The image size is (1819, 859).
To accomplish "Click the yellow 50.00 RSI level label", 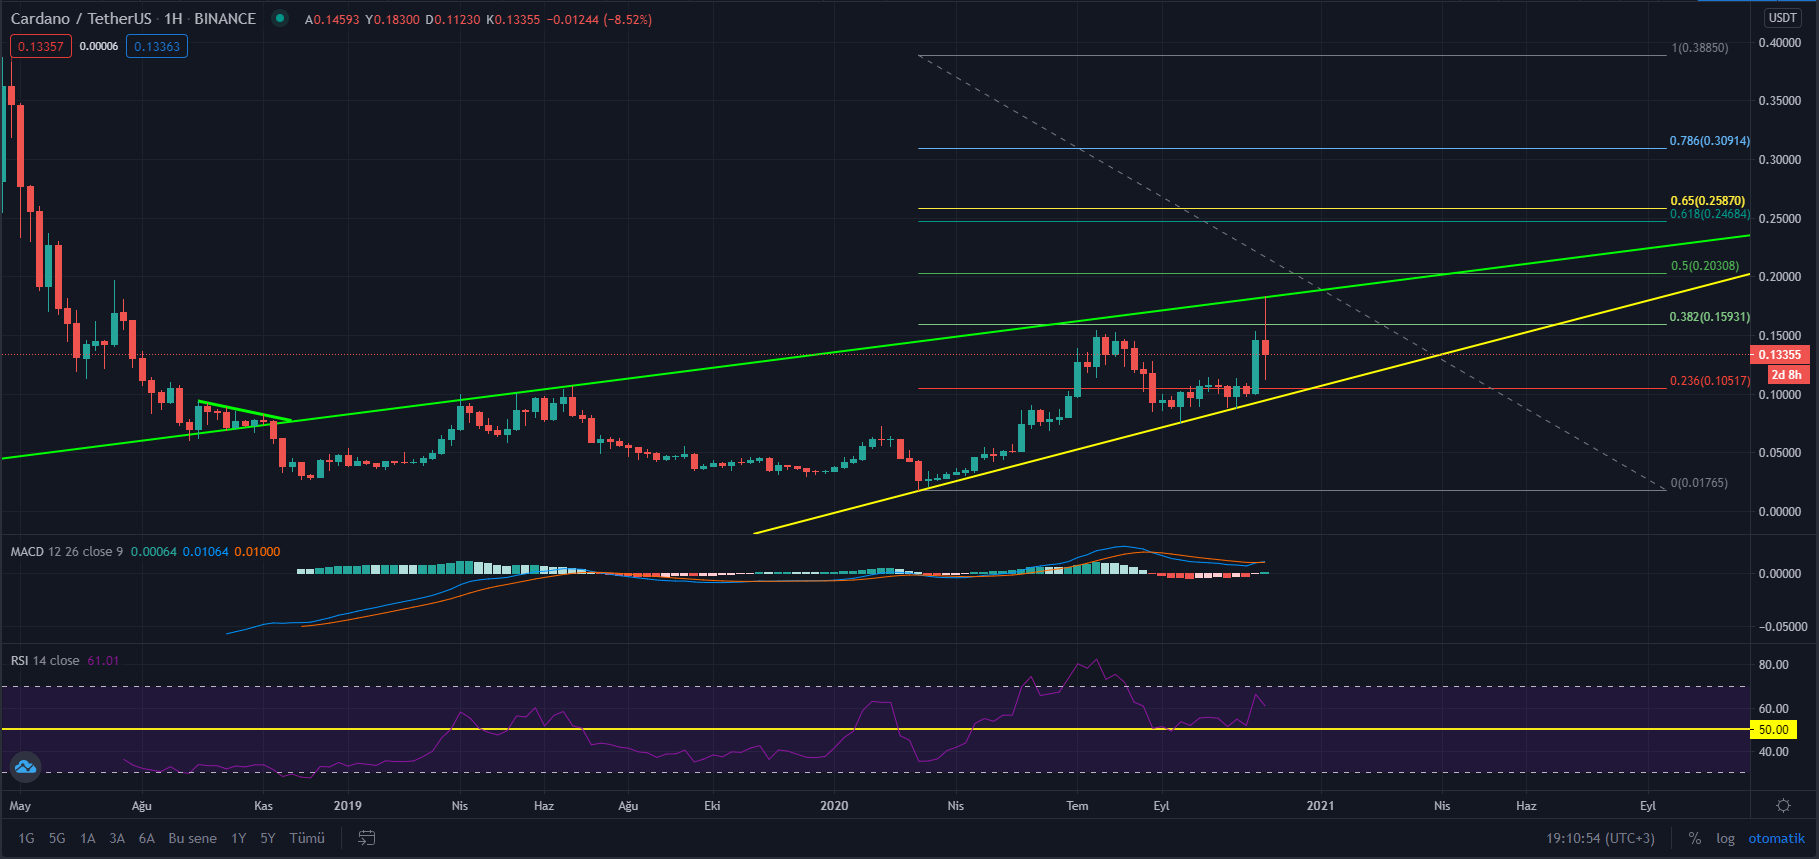I will (x=1774, y=730).
